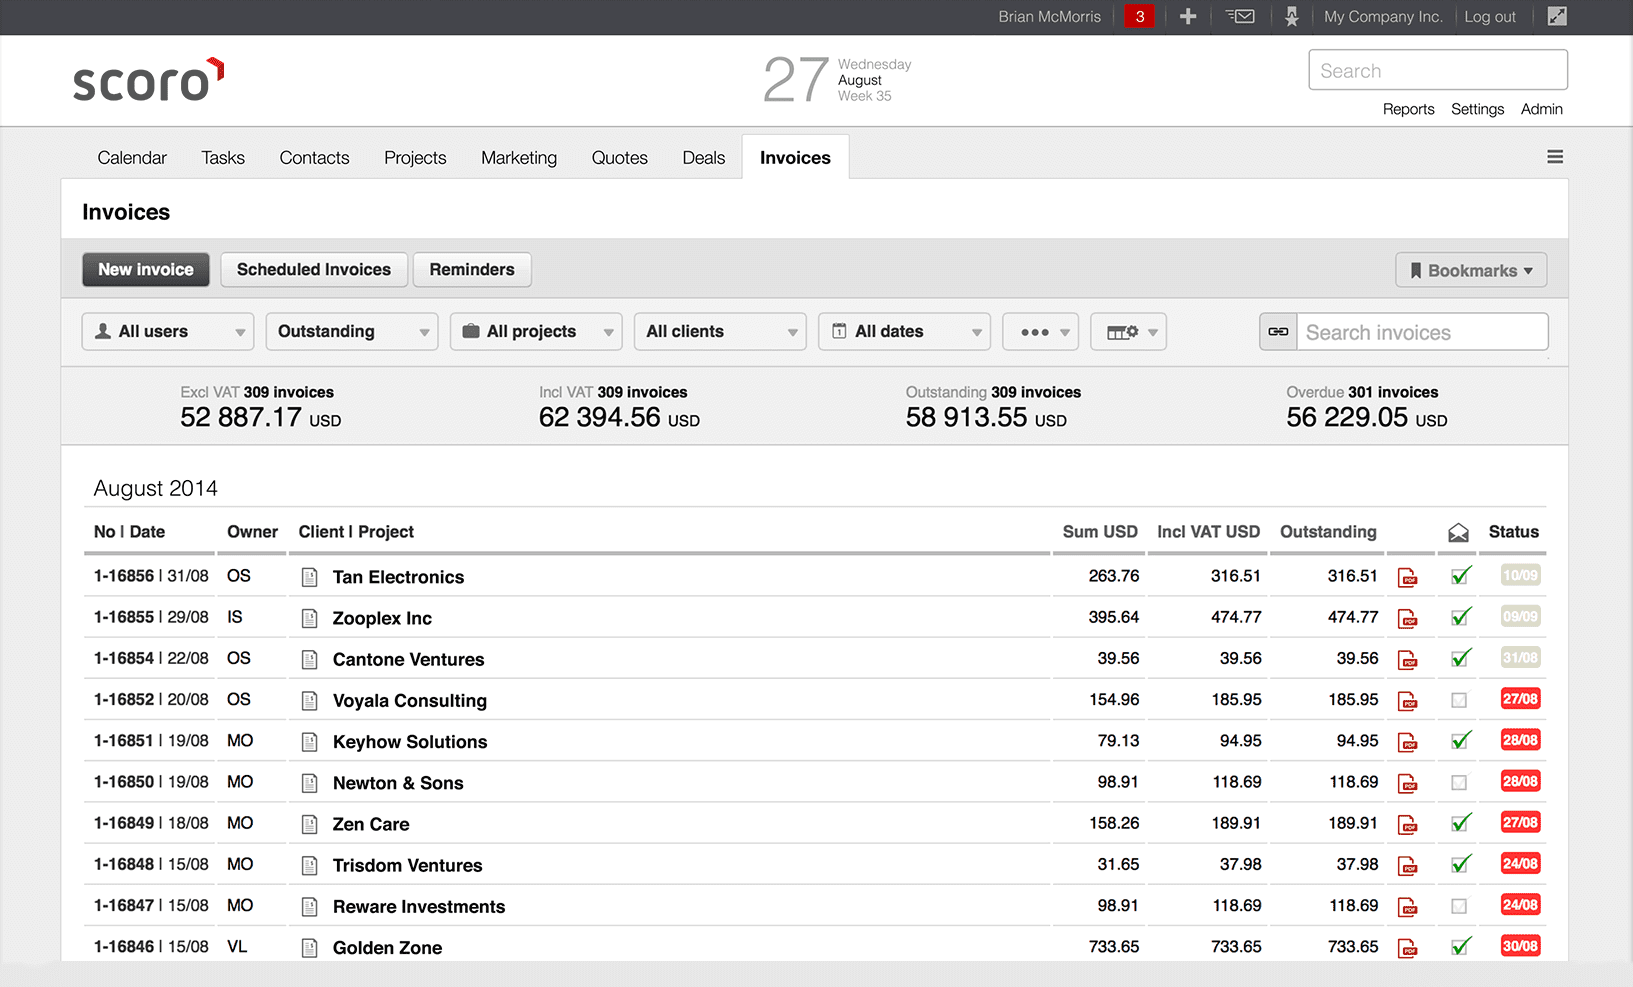Click document icon next to Zen Care
The height and width of the screenshot is (987, 1633).
[x=310, y=824]
